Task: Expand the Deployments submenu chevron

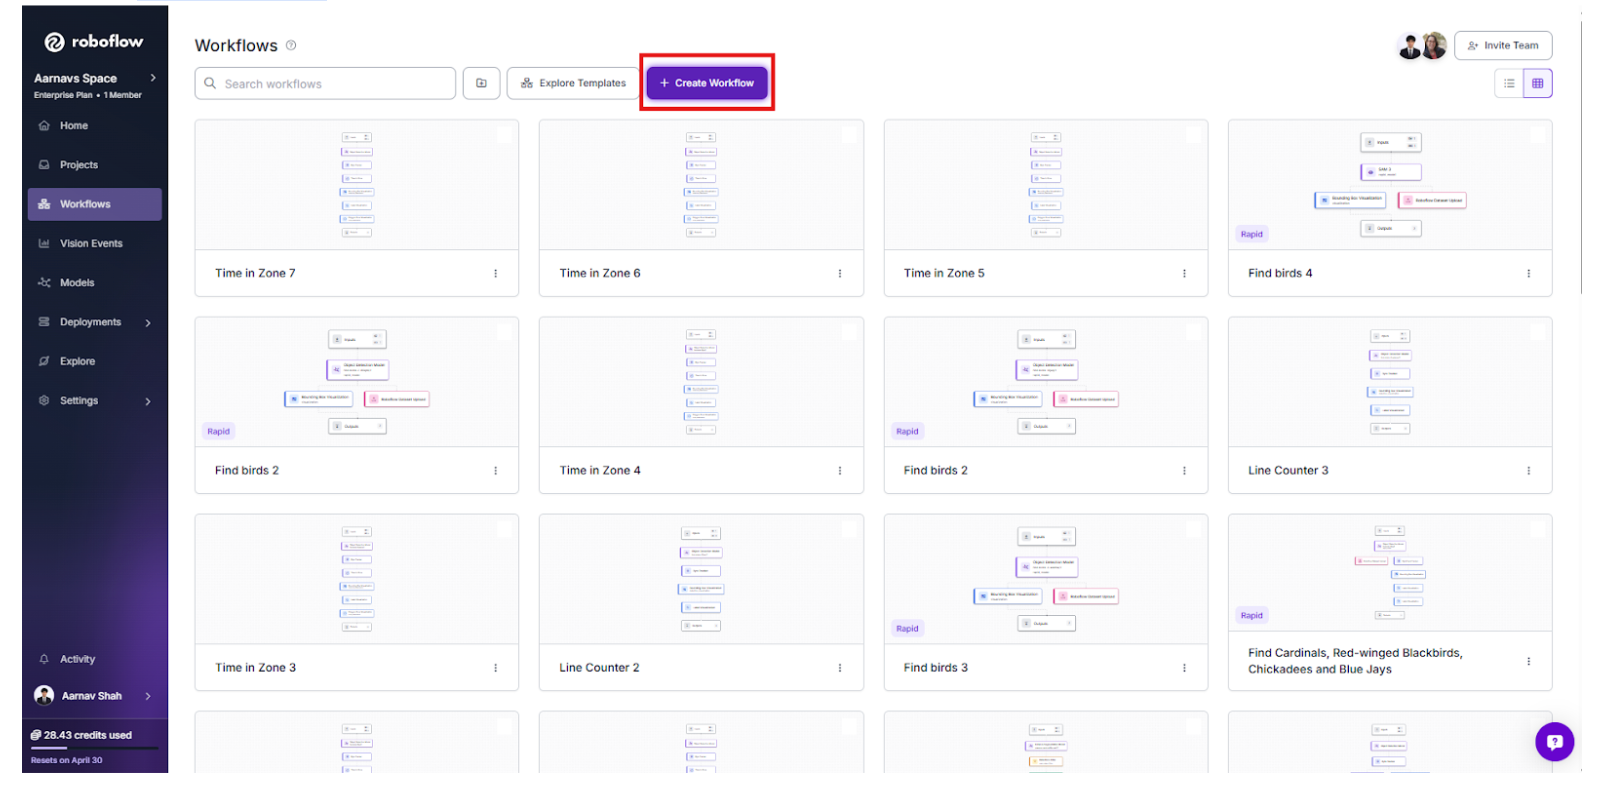Action: click(x=148, y=323)
